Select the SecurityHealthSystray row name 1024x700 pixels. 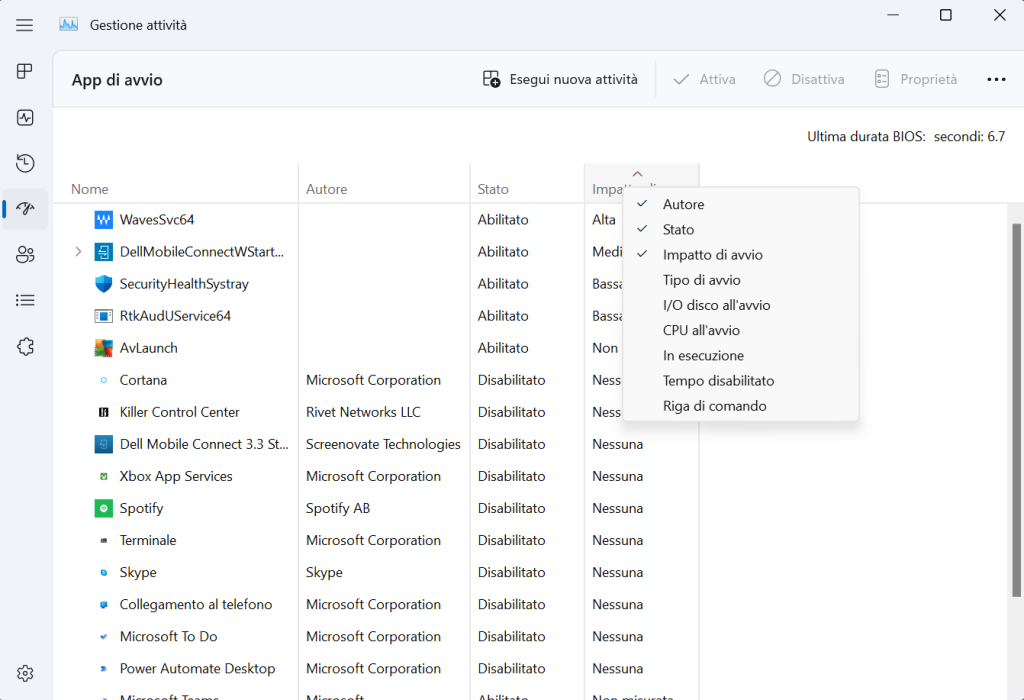tap(184, 284)
